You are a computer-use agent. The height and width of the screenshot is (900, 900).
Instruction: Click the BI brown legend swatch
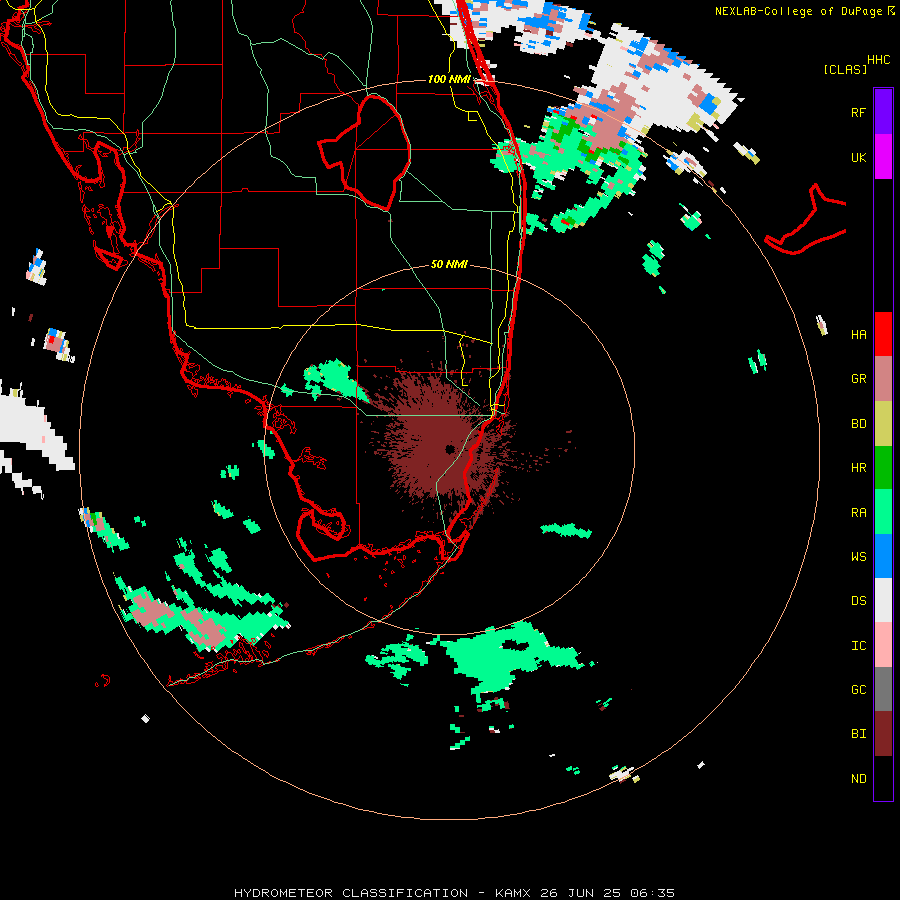coord(883,734)
